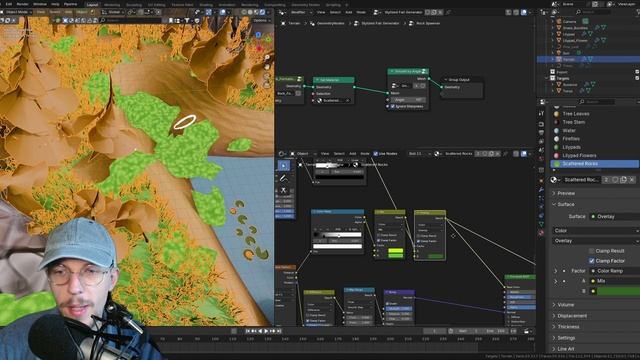
Task: Play the animation forward
Action: (266, 331)
